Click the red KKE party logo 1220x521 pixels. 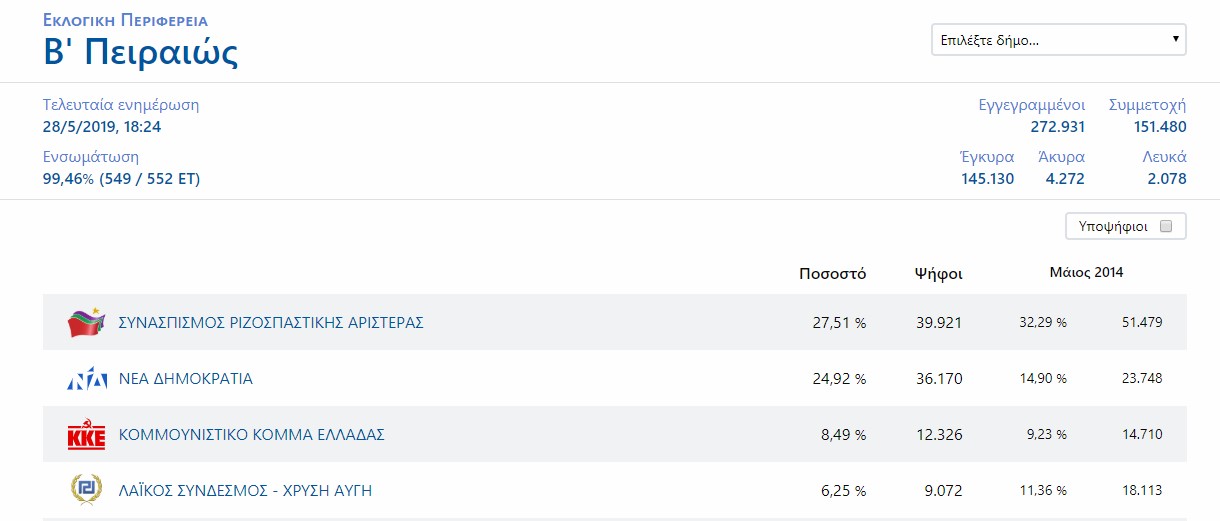pyautogui.click(x=86, y=435)
